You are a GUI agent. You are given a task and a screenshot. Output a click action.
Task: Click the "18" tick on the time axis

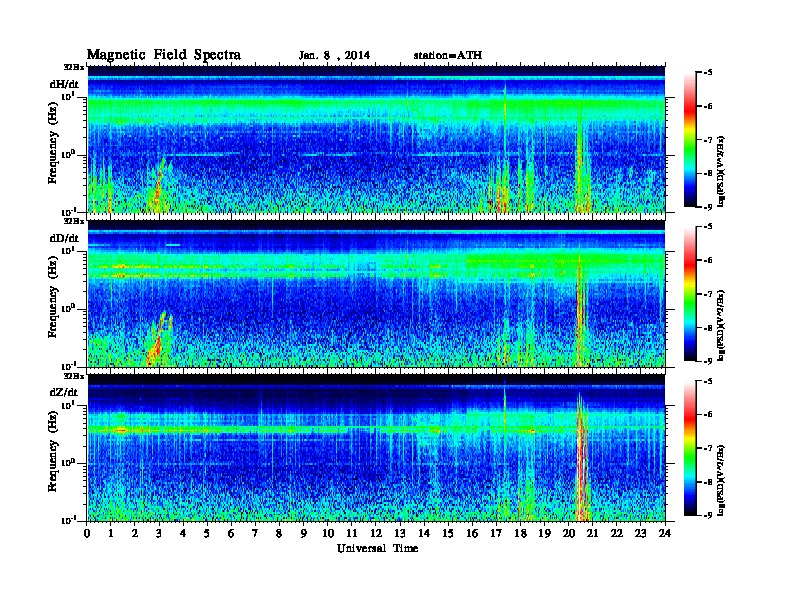coord(521,534)
